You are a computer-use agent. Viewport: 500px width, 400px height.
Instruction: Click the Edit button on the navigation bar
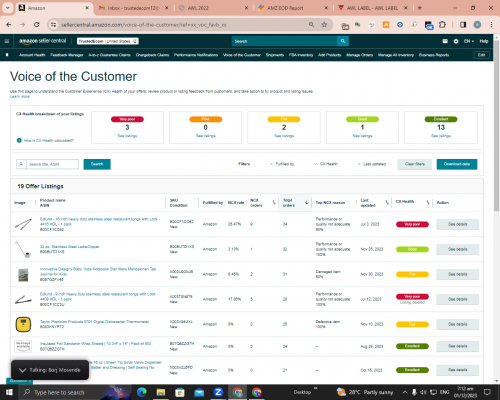(x=482, y=55)
